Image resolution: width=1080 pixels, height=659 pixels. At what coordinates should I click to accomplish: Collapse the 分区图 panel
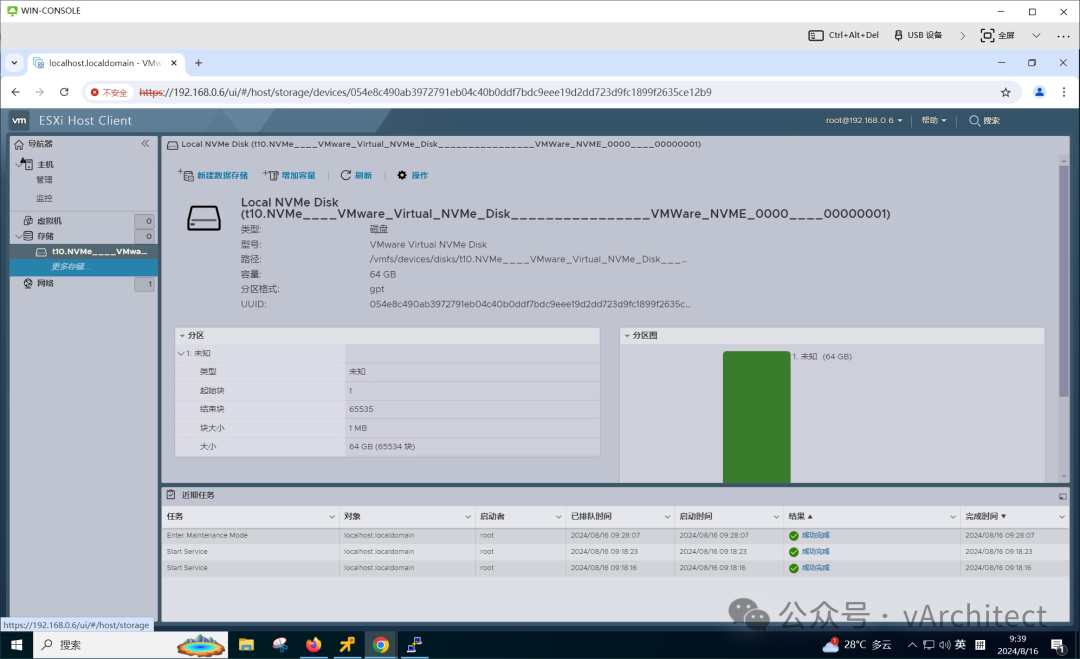pos(627,335)
